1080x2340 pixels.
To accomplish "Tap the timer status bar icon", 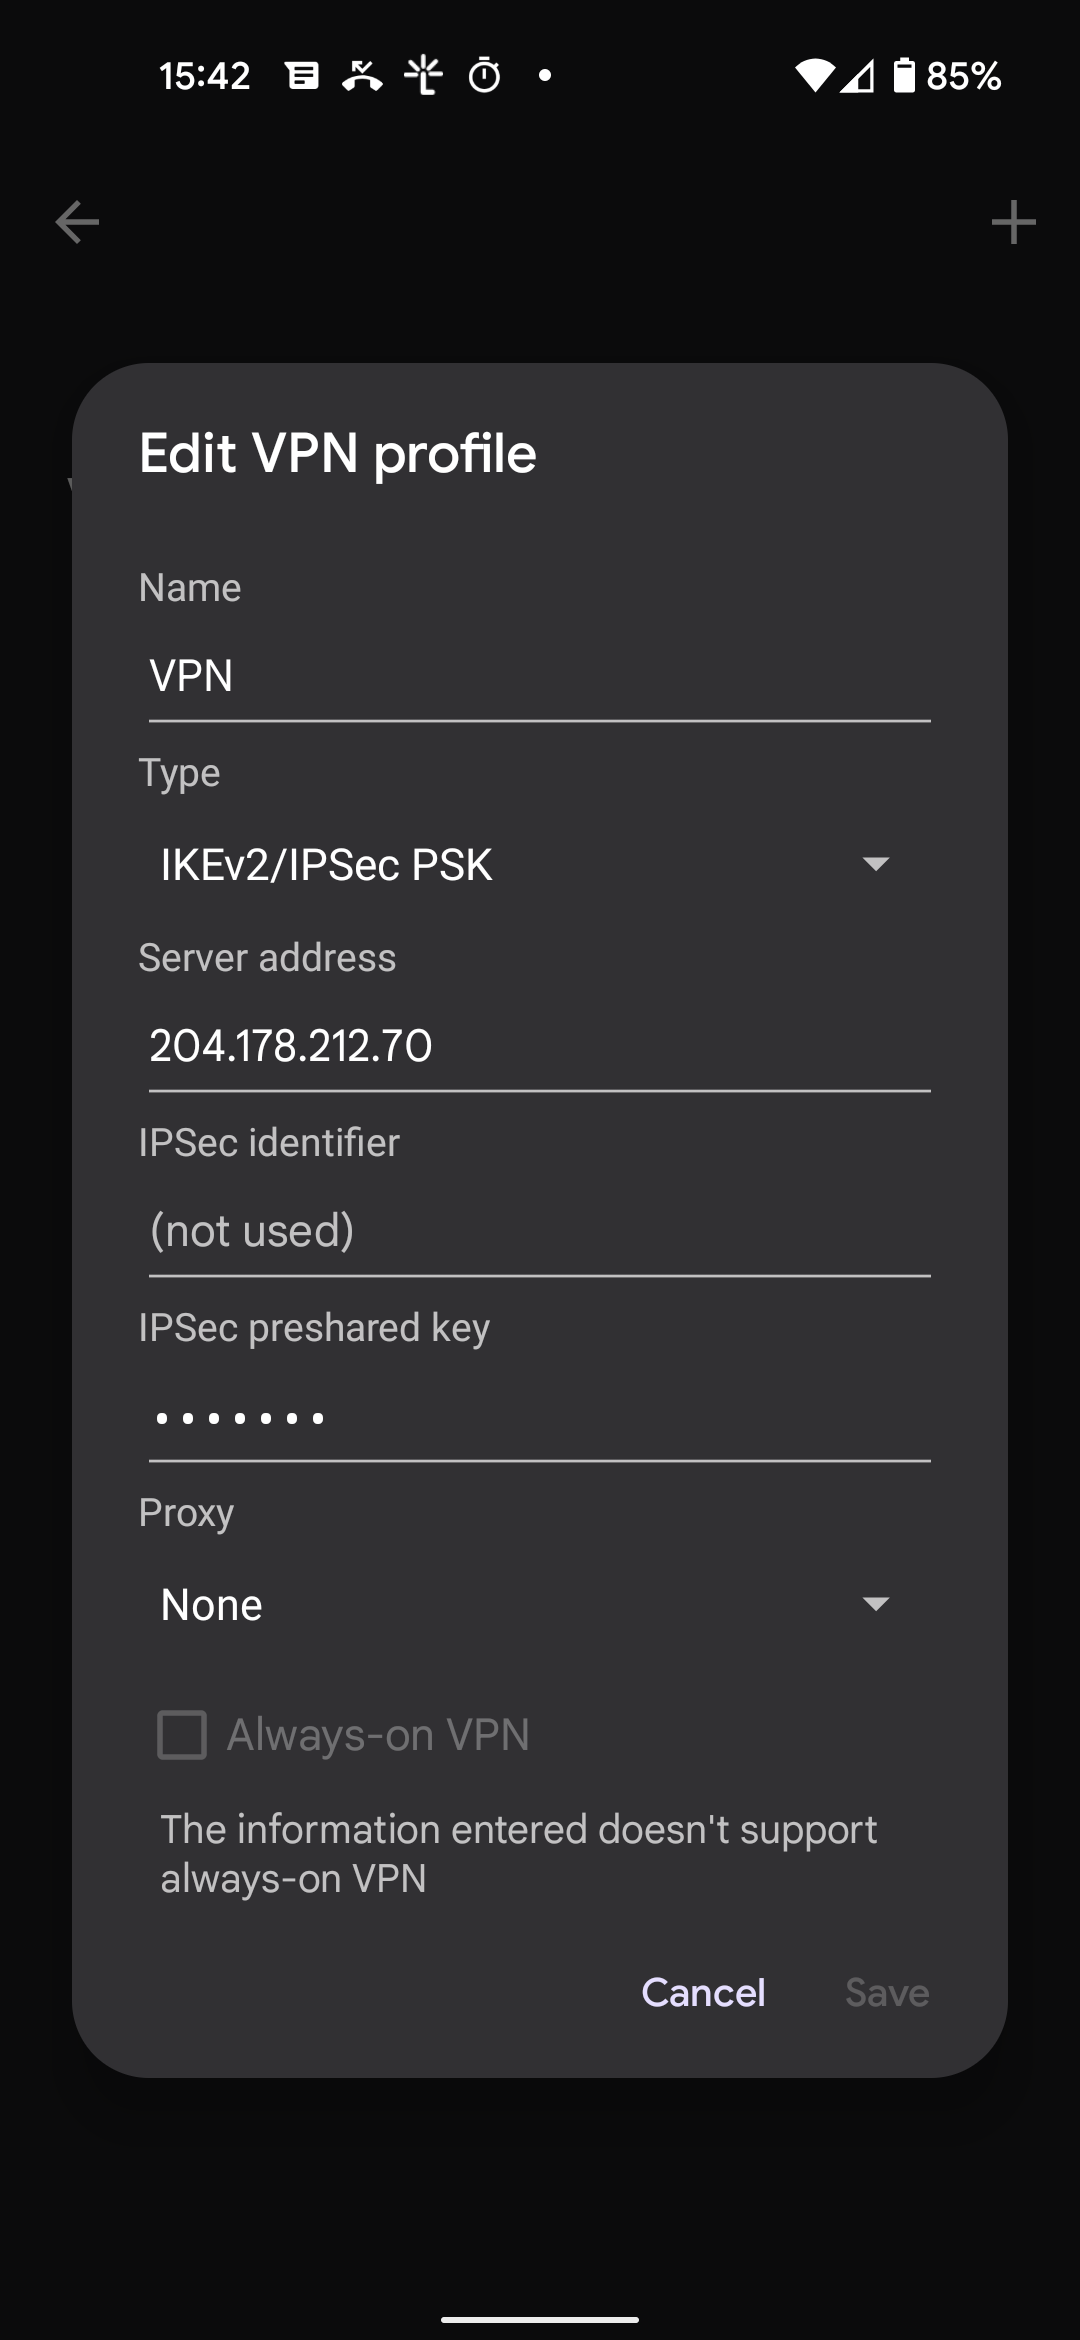I will [x=485, y=76].
